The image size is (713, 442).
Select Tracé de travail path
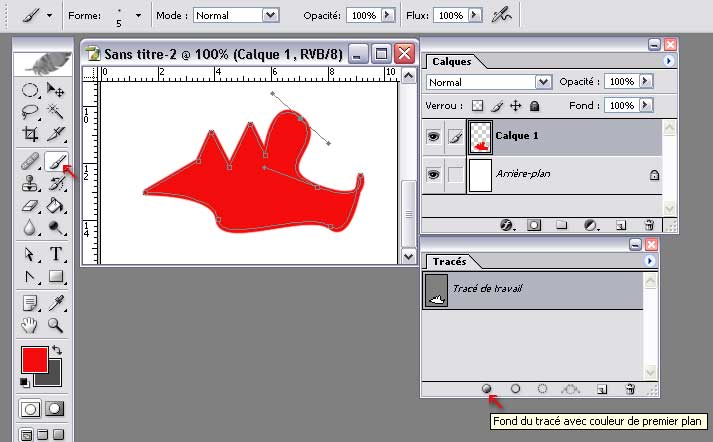point(532,291)
